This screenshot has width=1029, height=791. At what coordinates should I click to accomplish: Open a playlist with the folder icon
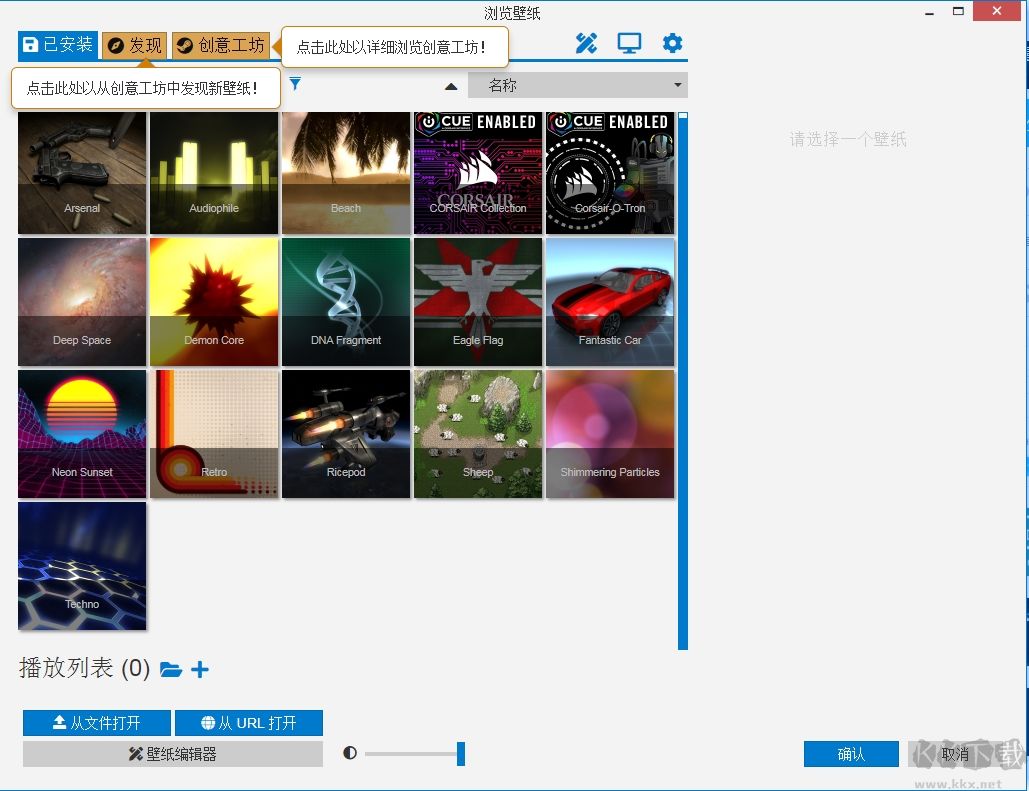(x=171, y=670)
